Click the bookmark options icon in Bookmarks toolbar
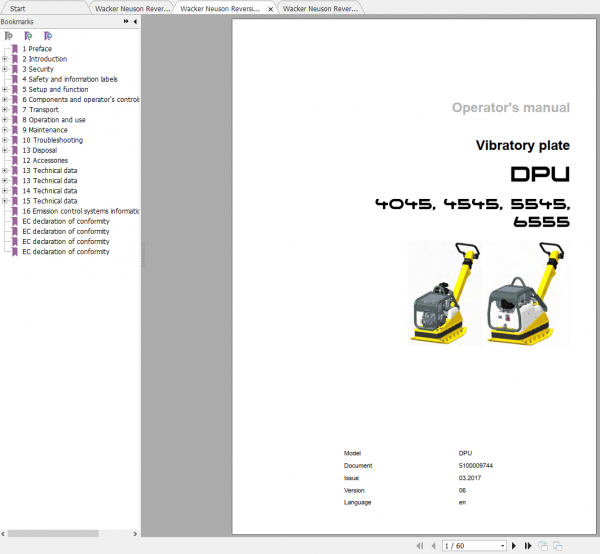Viewport: 600px width, 554px height. point(8,36)
